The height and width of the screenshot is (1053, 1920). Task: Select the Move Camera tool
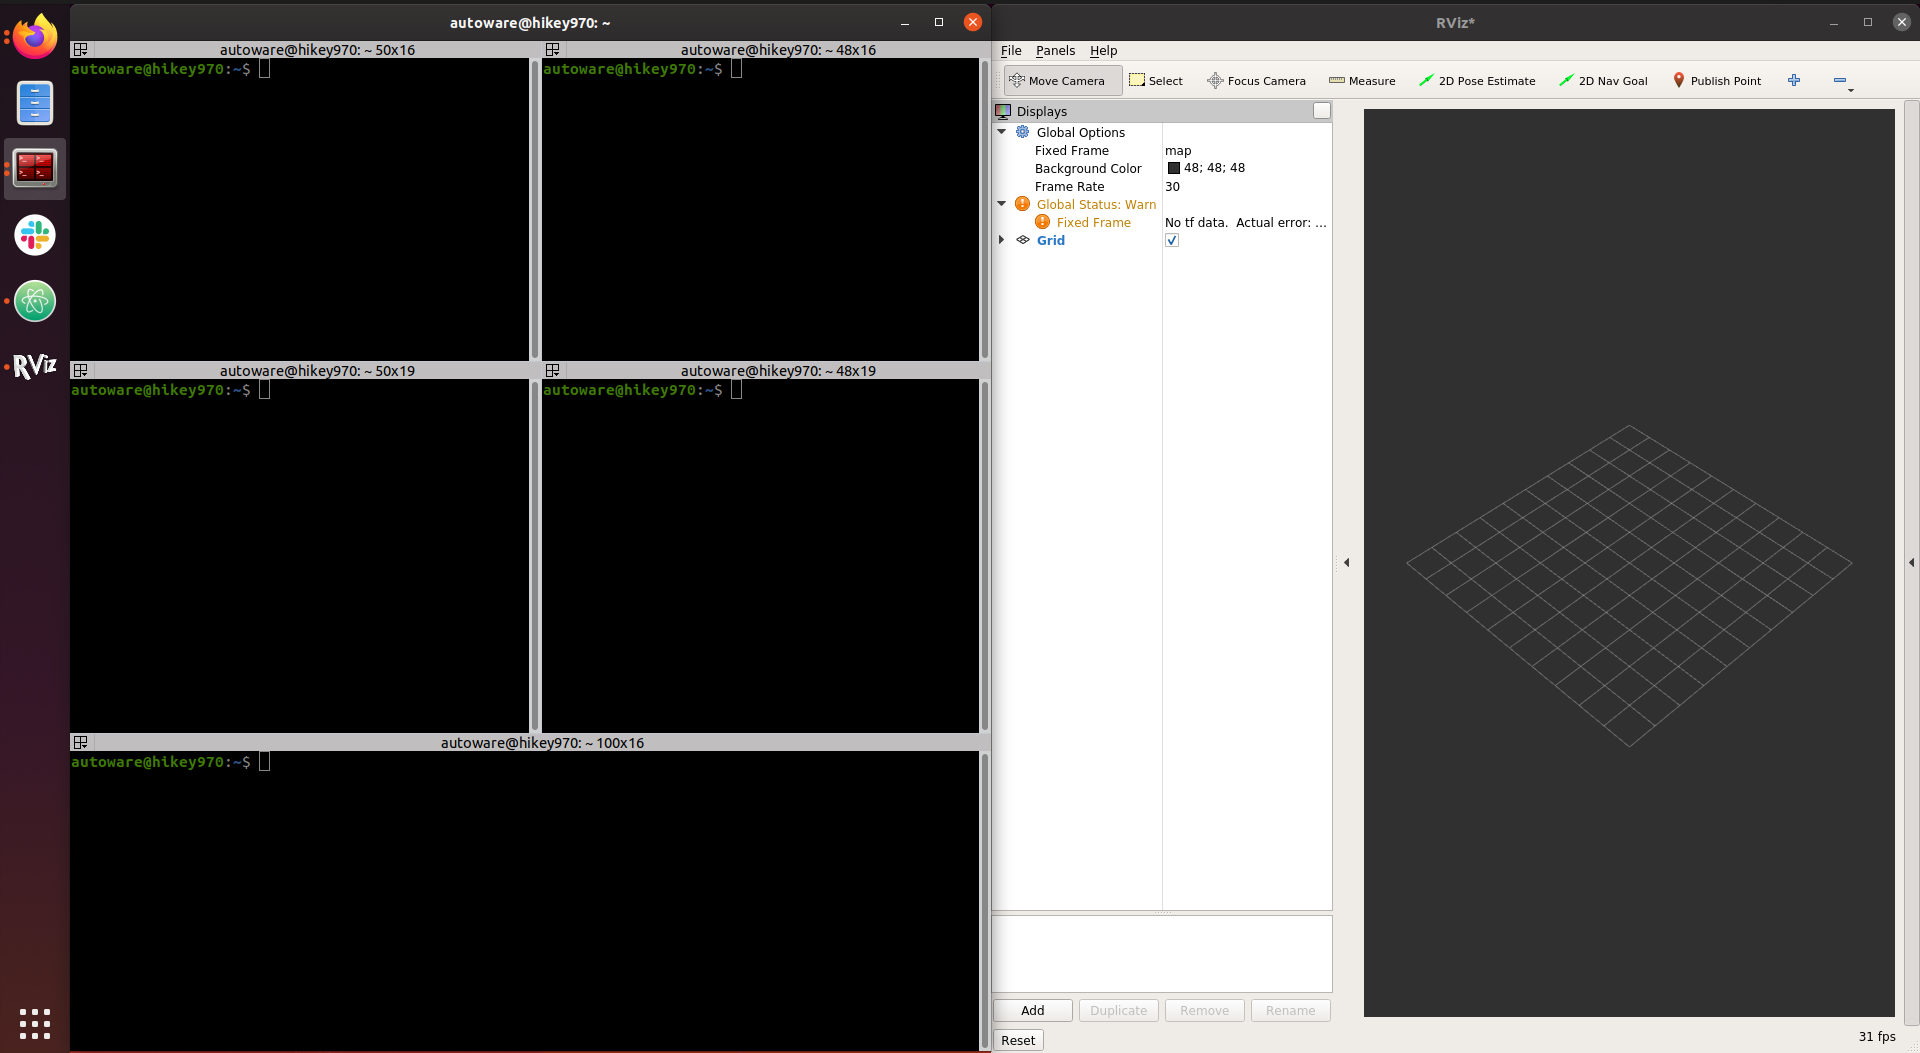coord(1063,81)
